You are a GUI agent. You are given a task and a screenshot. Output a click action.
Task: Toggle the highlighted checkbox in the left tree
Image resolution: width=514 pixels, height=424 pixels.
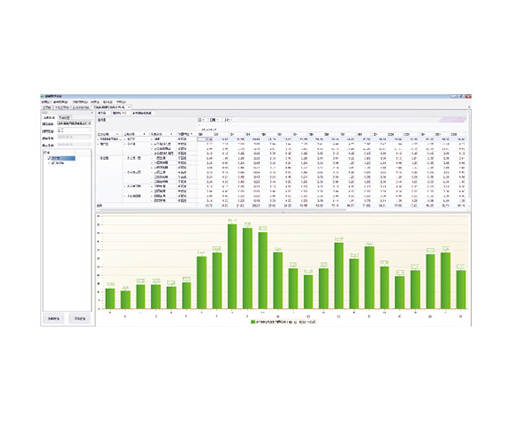click(x=50, y=158)
